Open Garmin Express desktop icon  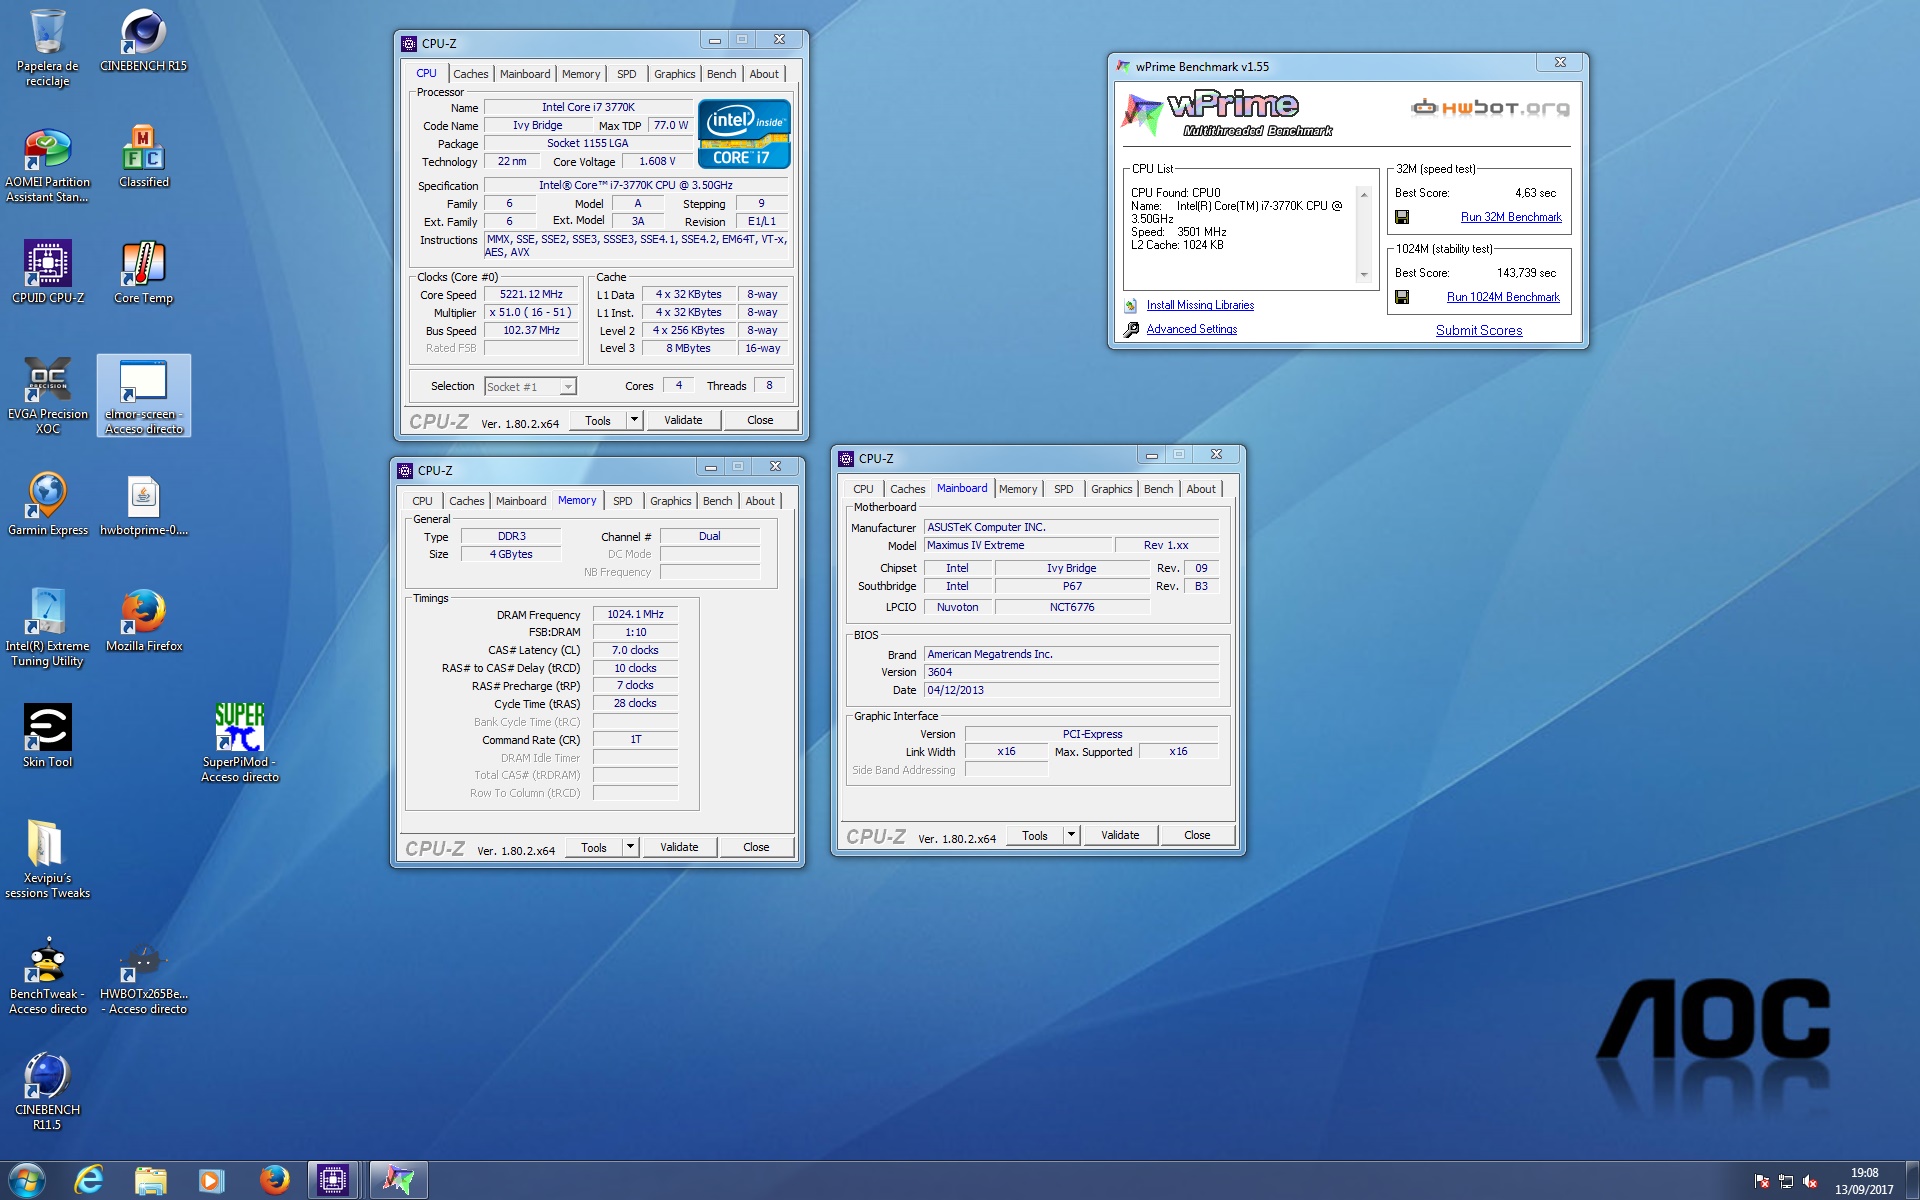pos(47,505)
